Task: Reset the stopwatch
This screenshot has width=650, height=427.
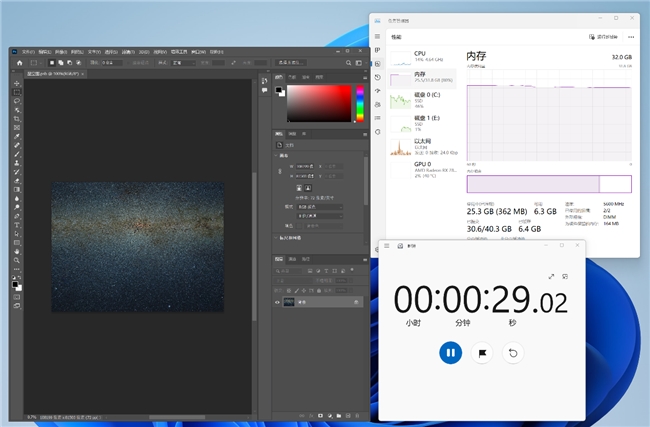Action: coord(513,353)
